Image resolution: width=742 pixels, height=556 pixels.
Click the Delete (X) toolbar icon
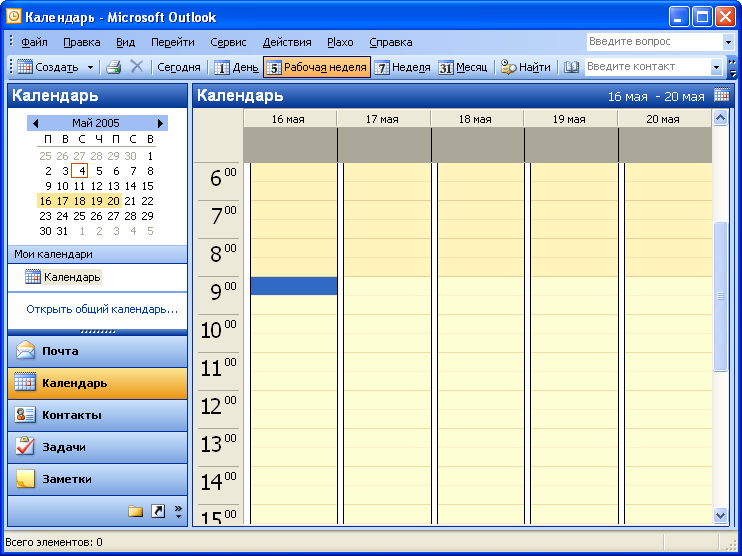[137, 67]
